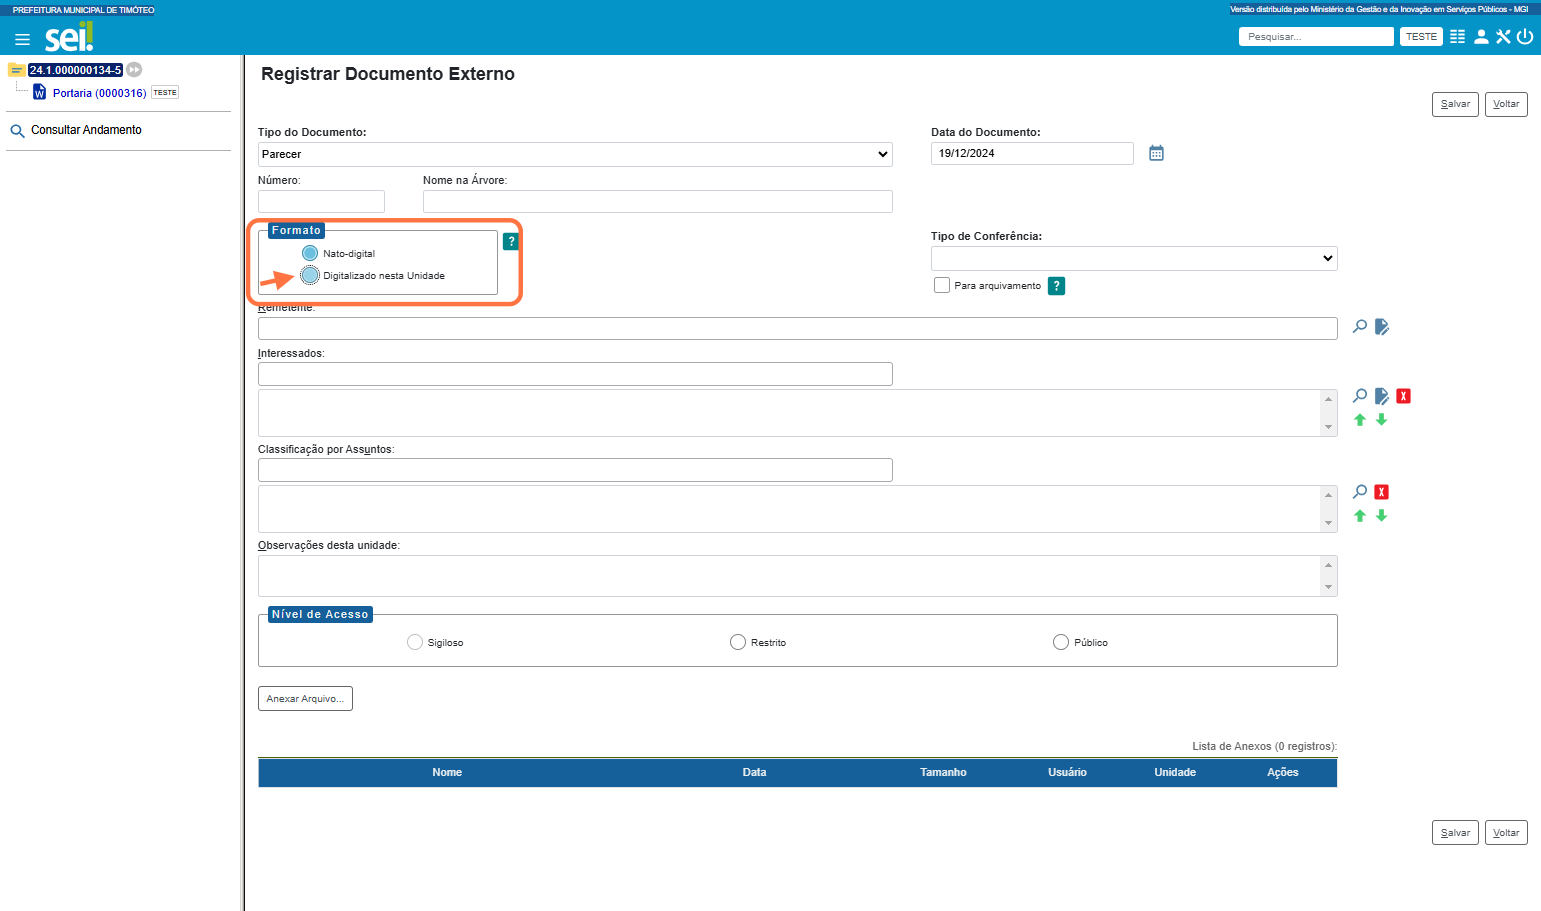Viewport: 1541px width, 911px height.
Task: Click the top Salvar button
Action: (x=1455, y=104)
